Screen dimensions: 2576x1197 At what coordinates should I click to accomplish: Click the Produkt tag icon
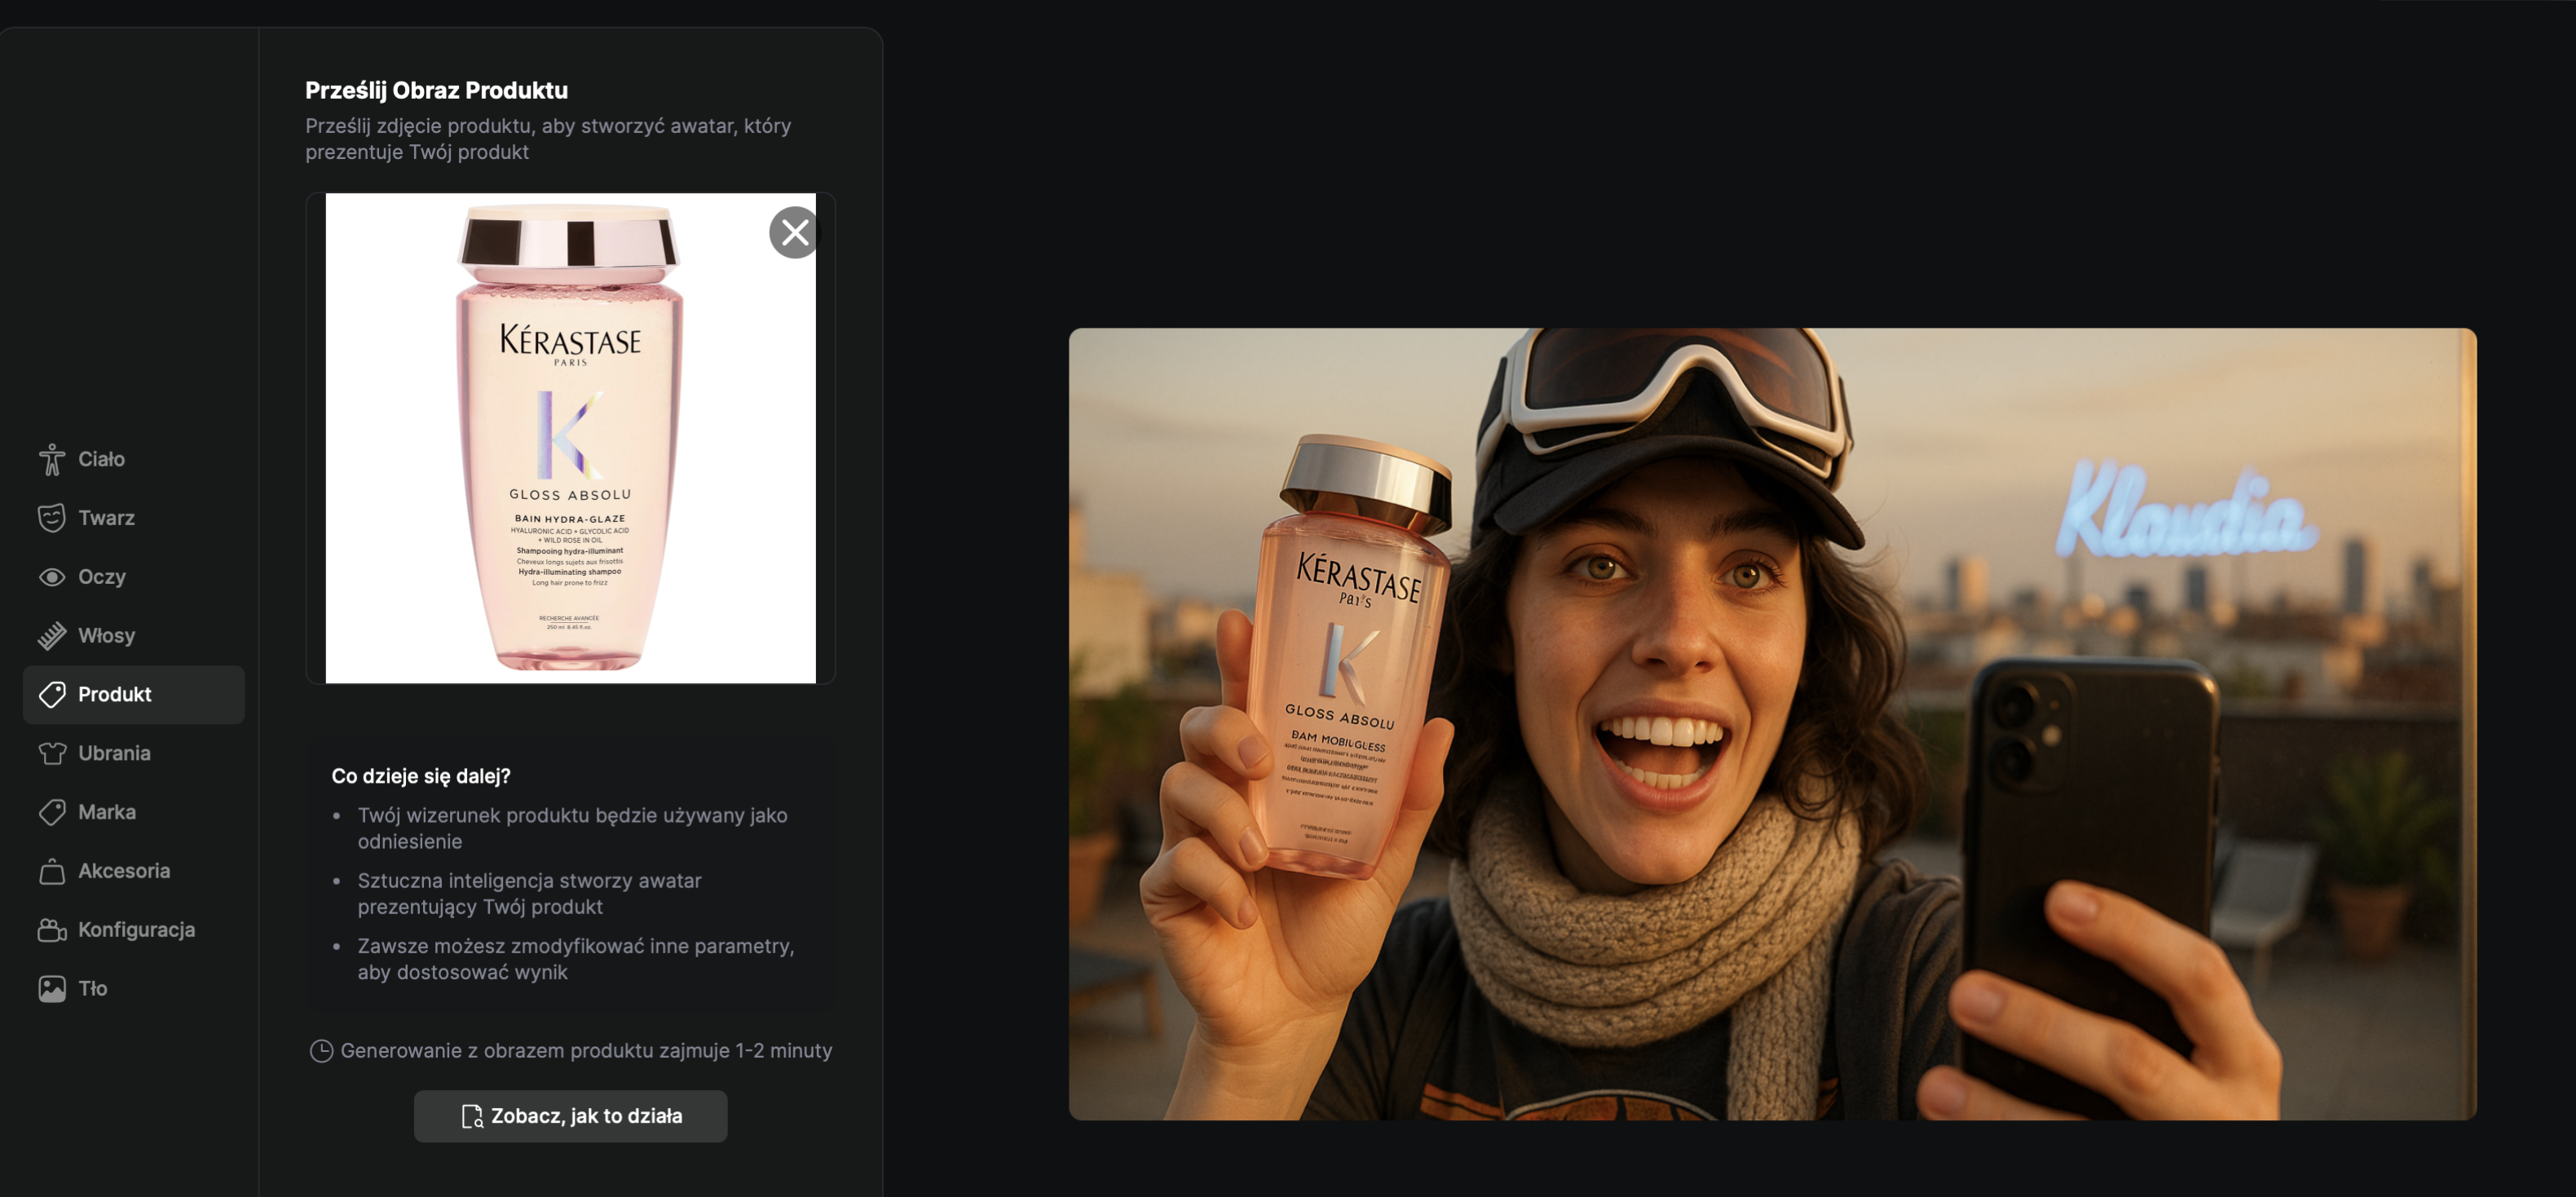(x=52, y=694)
